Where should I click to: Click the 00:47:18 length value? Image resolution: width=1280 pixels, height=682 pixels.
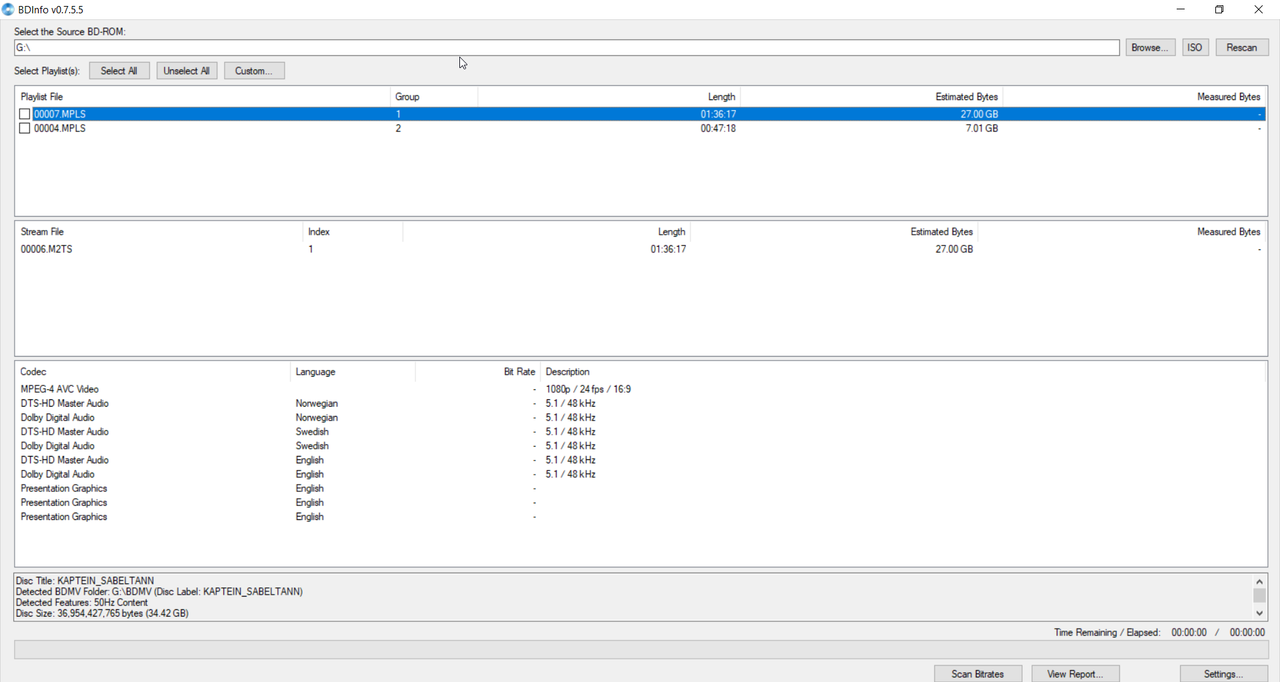click(718, 128)
